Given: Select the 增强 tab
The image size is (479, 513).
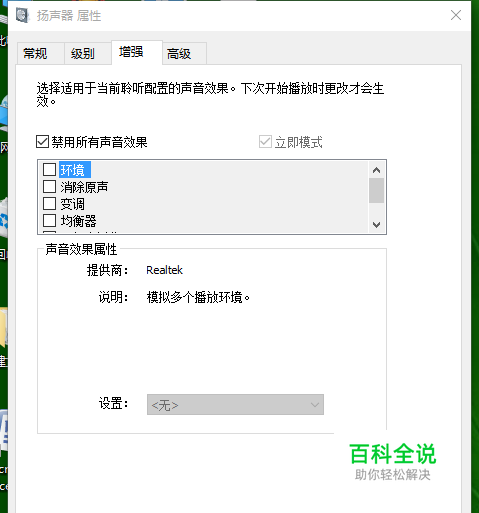Looking at the screenshot, I should click(137, 52).
